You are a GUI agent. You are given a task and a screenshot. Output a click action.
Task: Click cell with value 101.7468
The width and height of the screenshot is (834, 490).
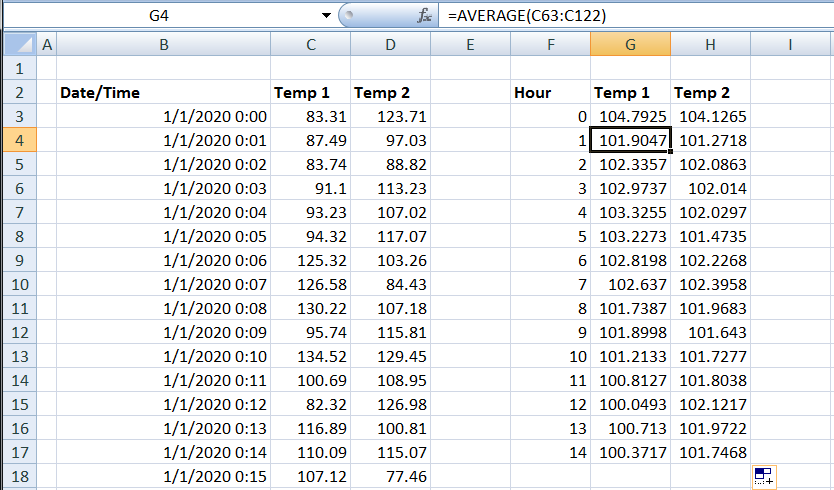pyautogui.click(x=711, y=452)
